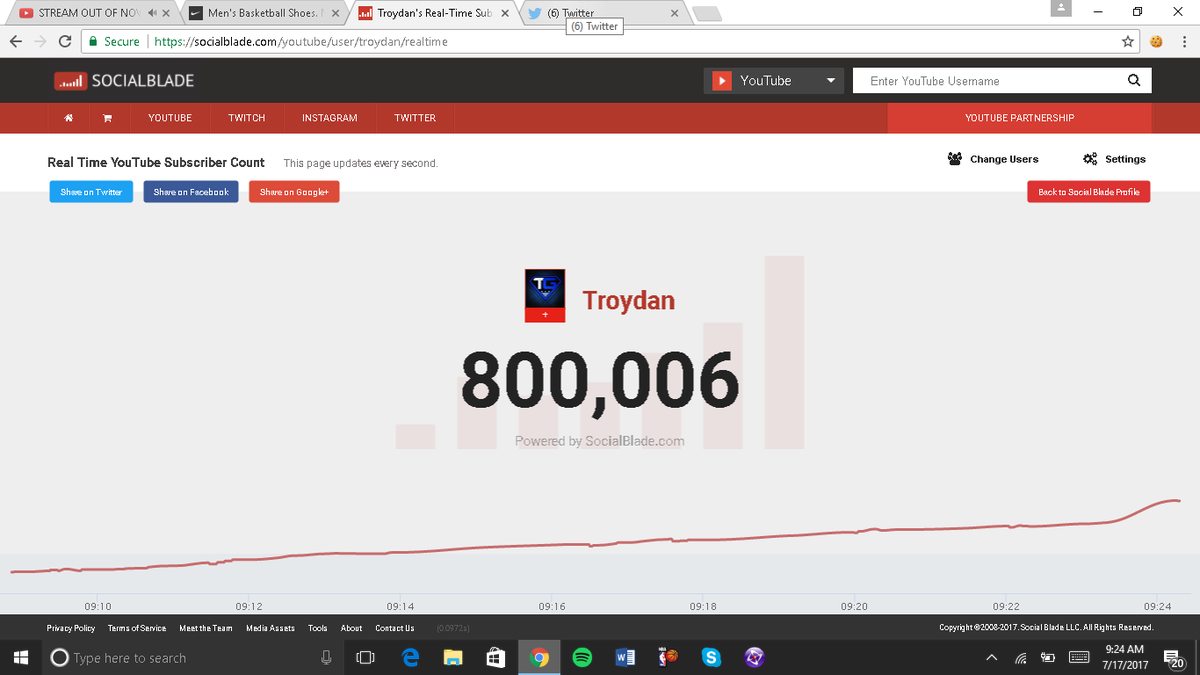
Task: Click Share on Twitter
Action: click(91, 192)
